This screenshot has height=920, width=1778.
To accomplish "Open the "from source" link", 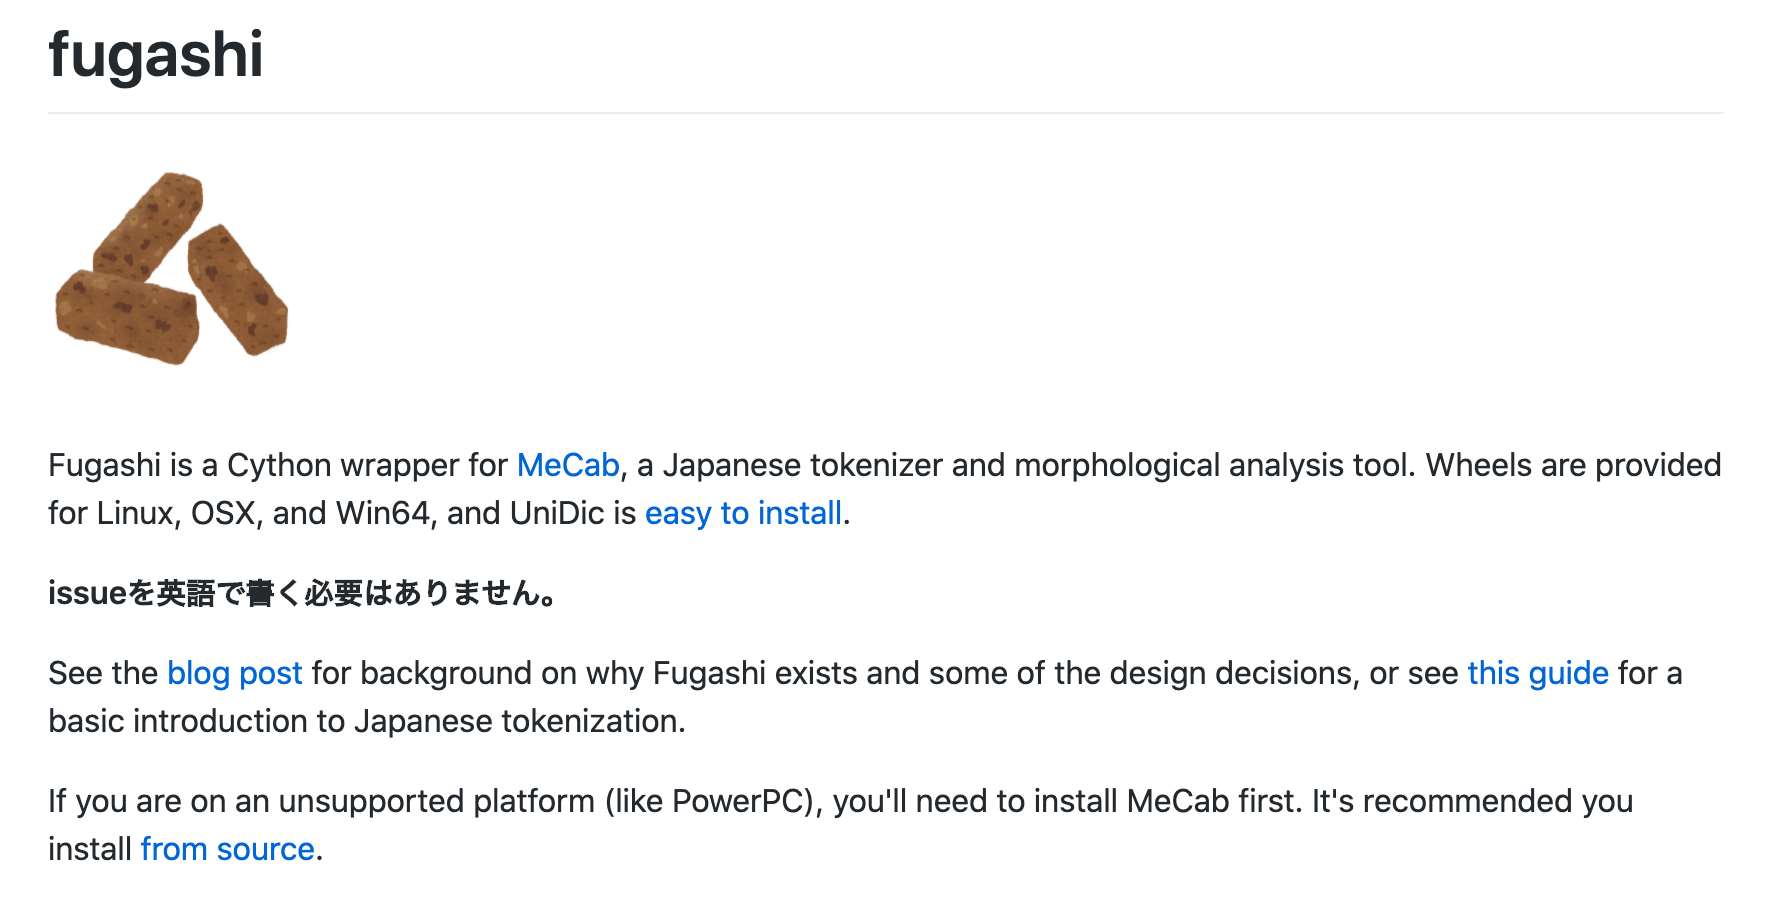I will [228, 849].
